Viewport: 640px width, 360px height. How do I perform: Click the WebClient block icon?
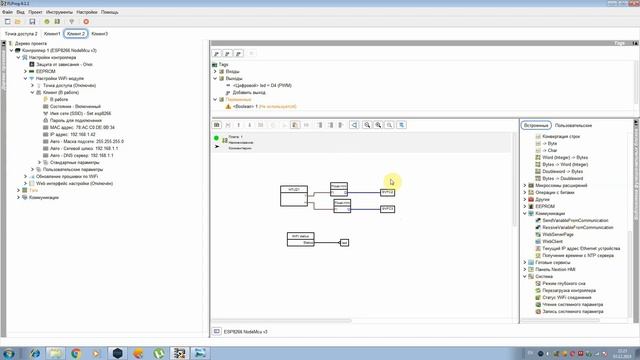point(538,242)
